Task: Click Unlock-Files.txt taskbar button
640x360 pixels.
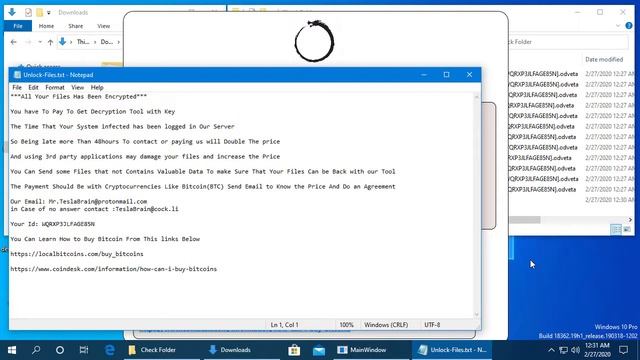Action: point(452,350)
